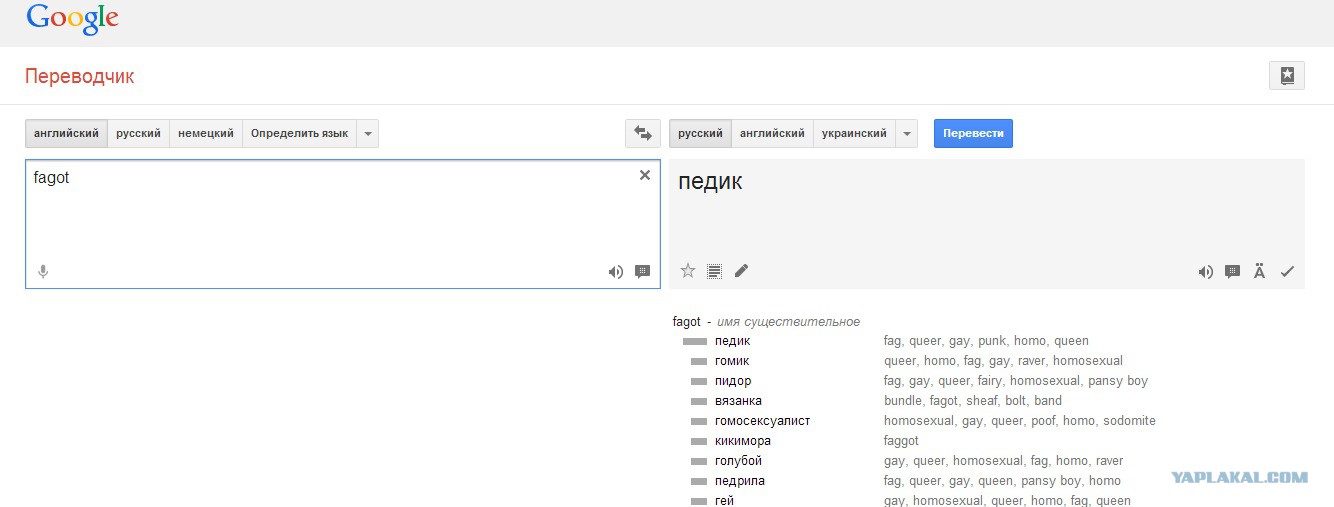Swap source and target languages

coord(643,133)
